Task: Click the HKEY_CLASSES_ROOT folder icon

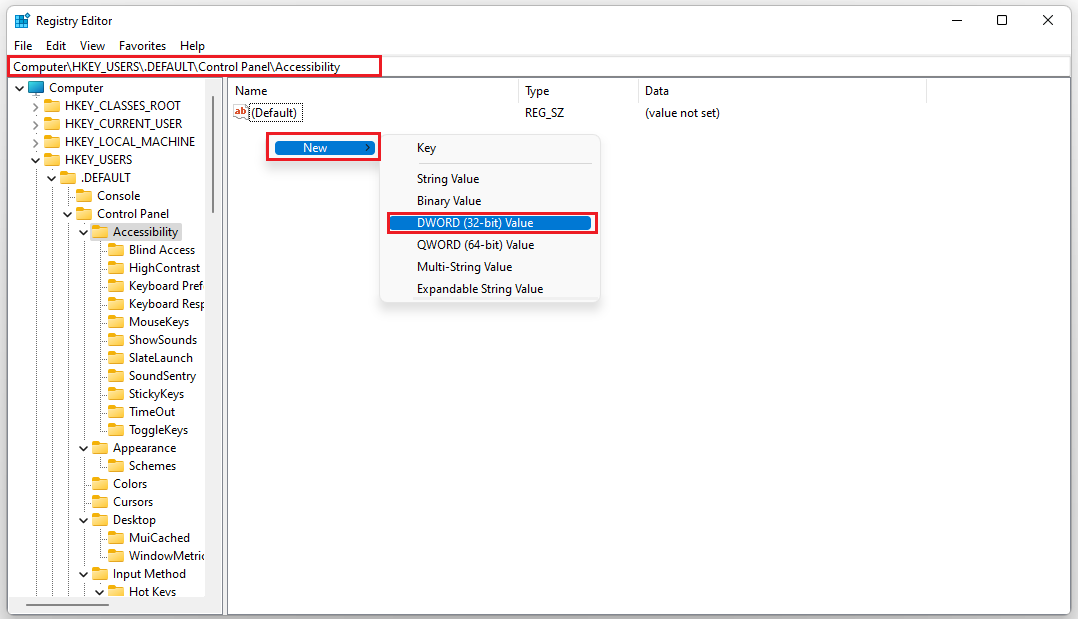Action: [x=52, y=106]
